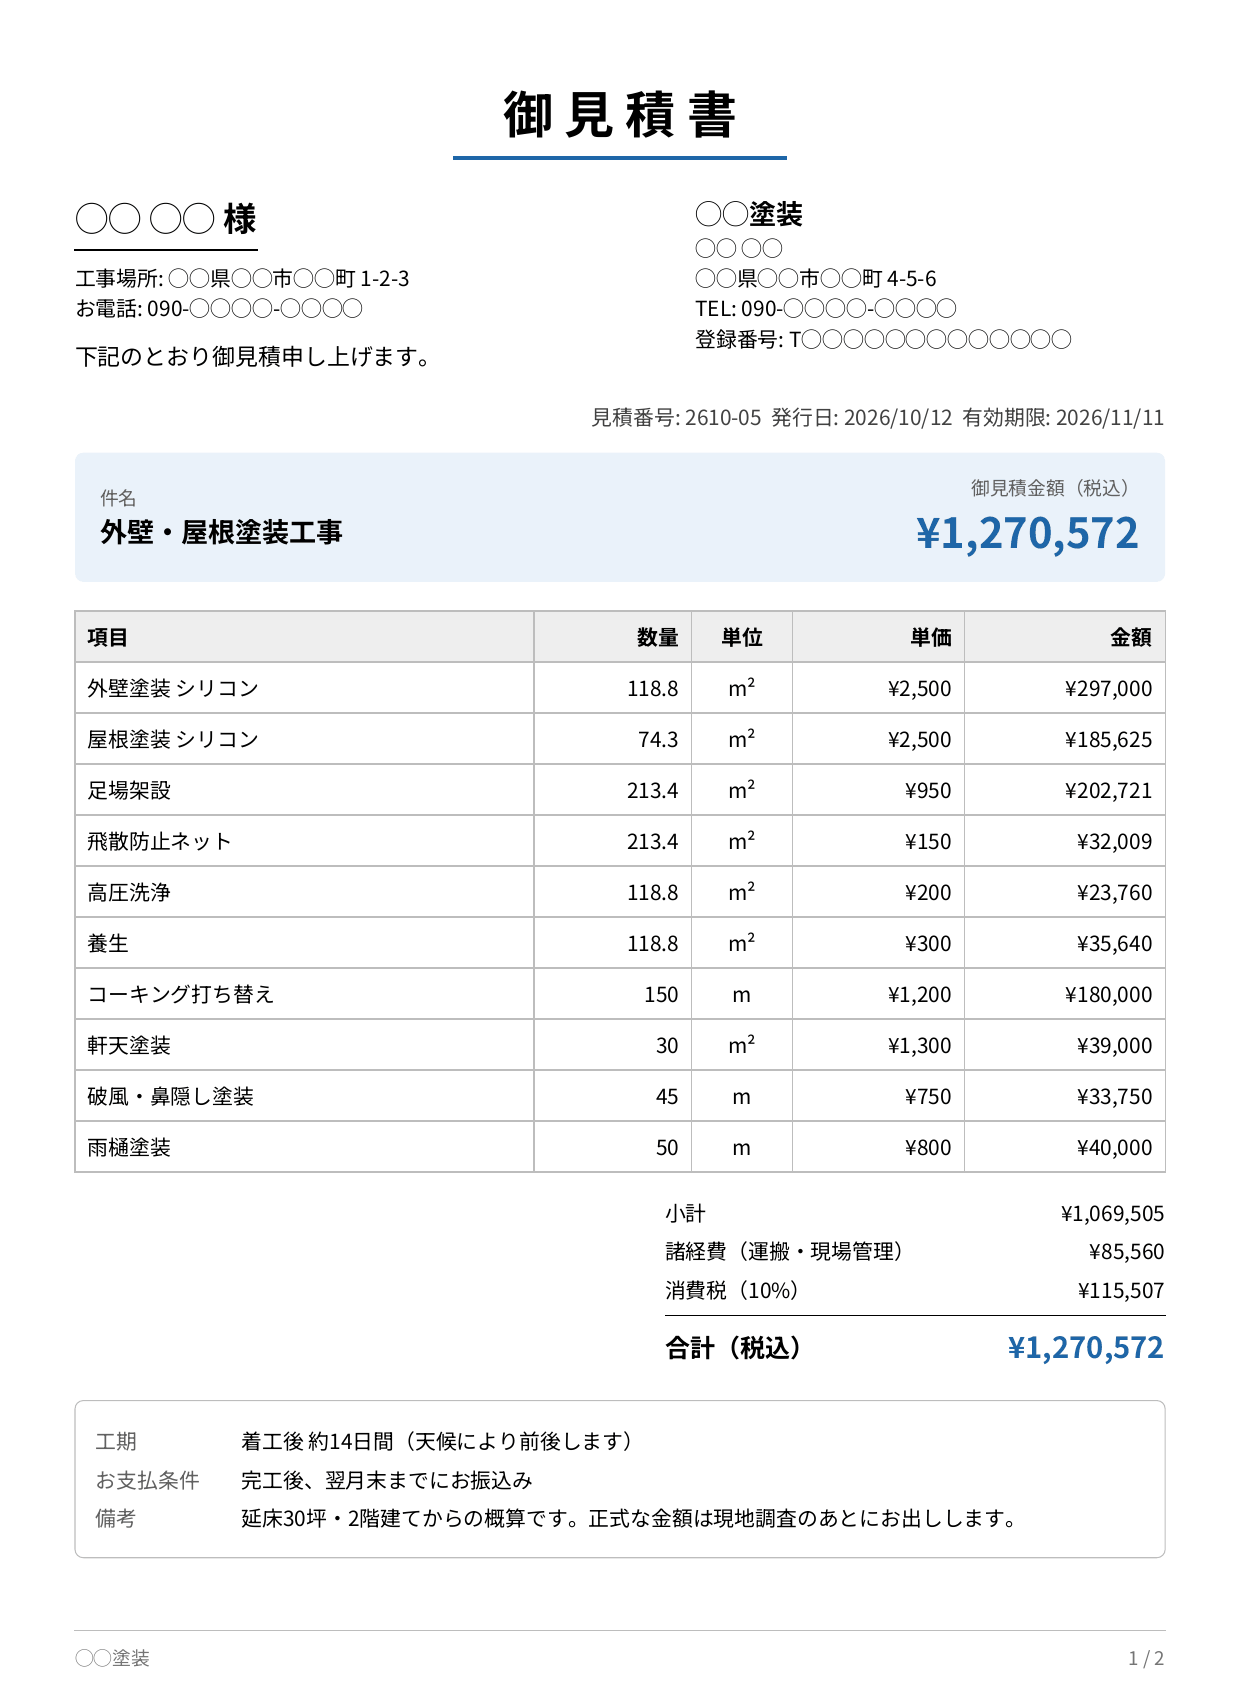Click the amount ¥35,640
This screenshot has width=1241, height=1700.
[x=1114, y=943]
